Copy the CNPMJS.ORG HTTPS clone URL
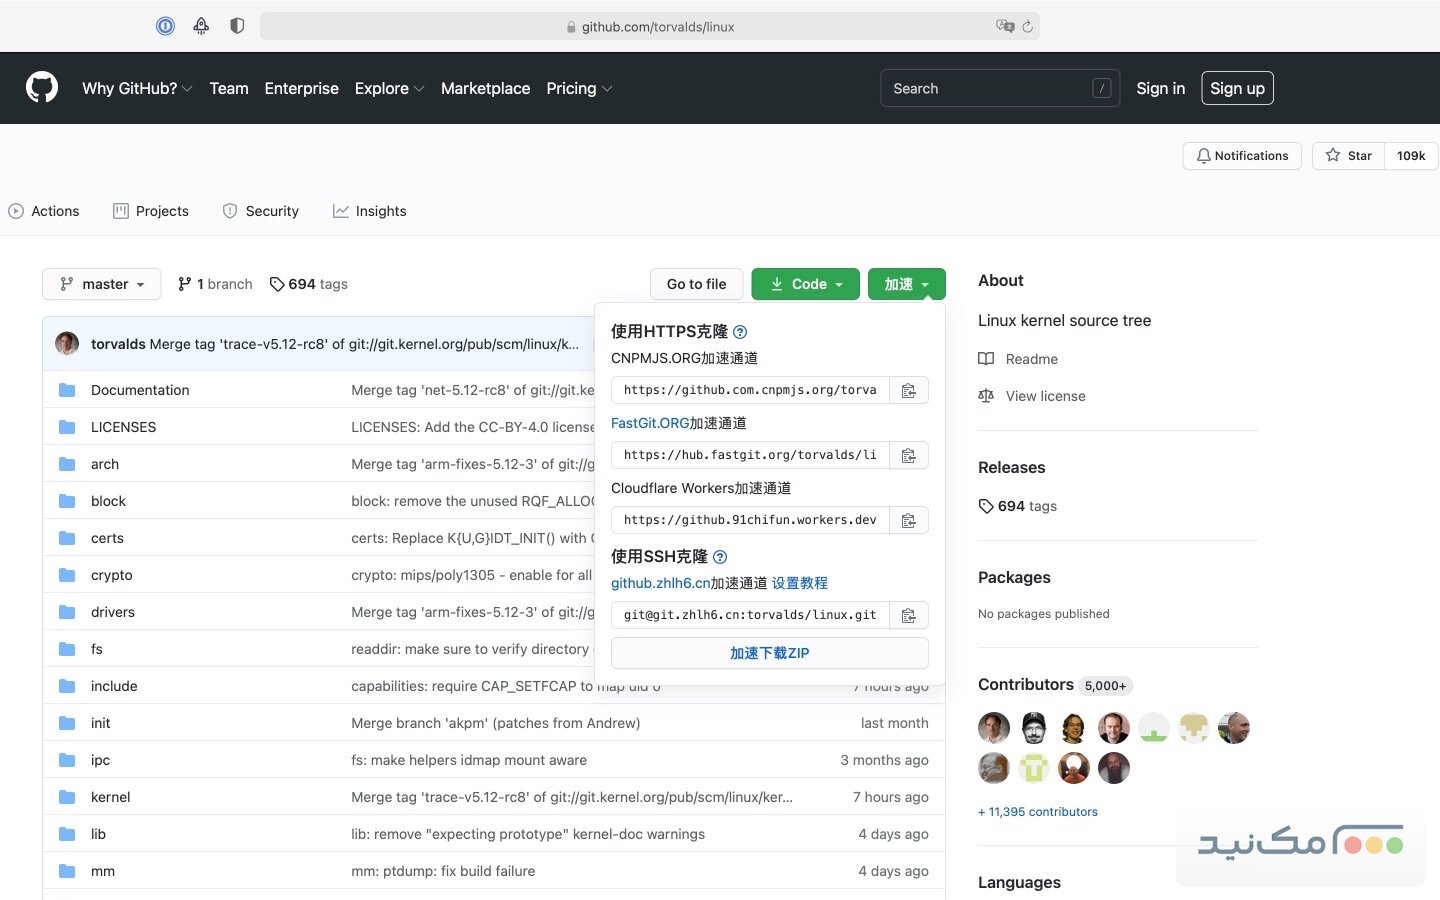Screen dimensions: 1440x900 (908, 390)
